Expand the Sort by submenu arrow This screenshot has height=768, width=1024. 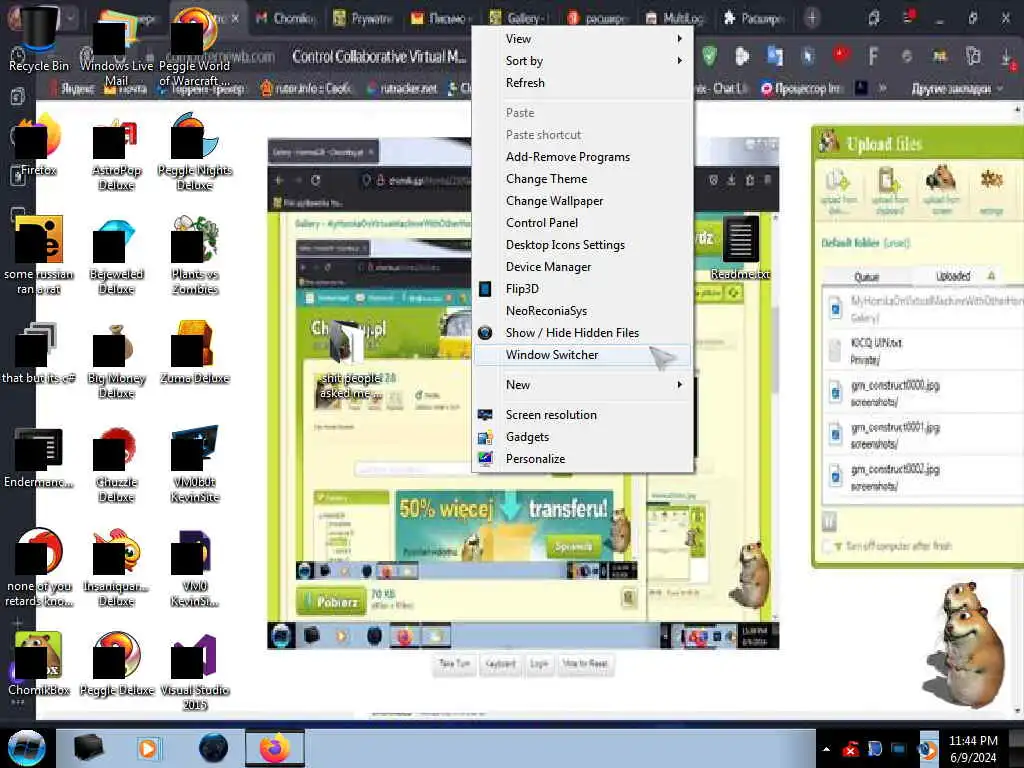[x=680, y=61]
